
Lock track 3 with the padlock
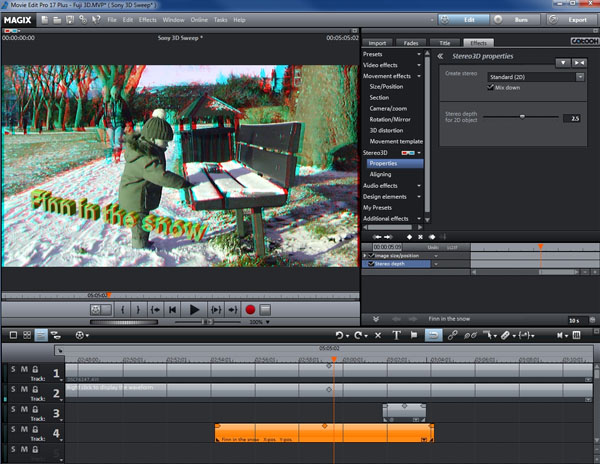(x=35, y=409)
